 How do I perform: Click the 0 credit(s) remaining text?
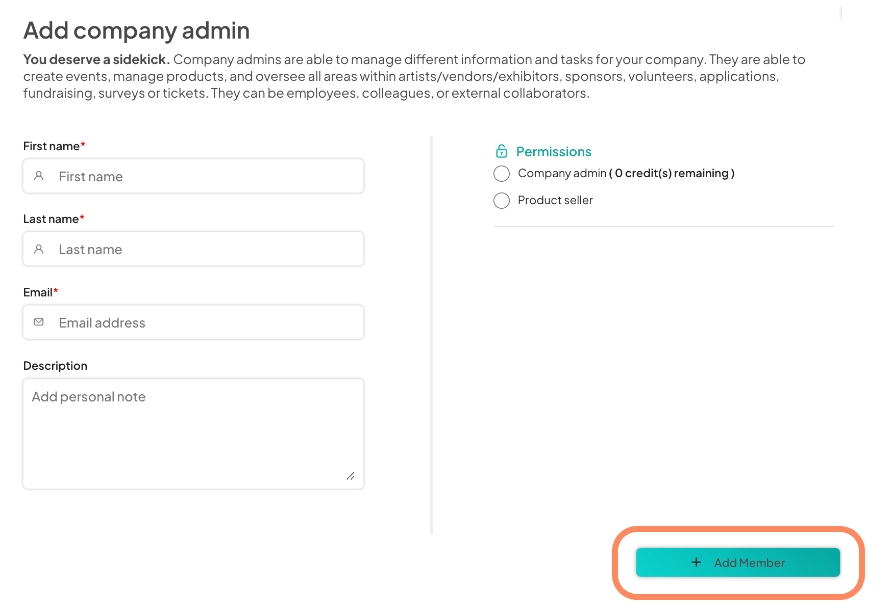pyautogui.click(x=672, y=172)
